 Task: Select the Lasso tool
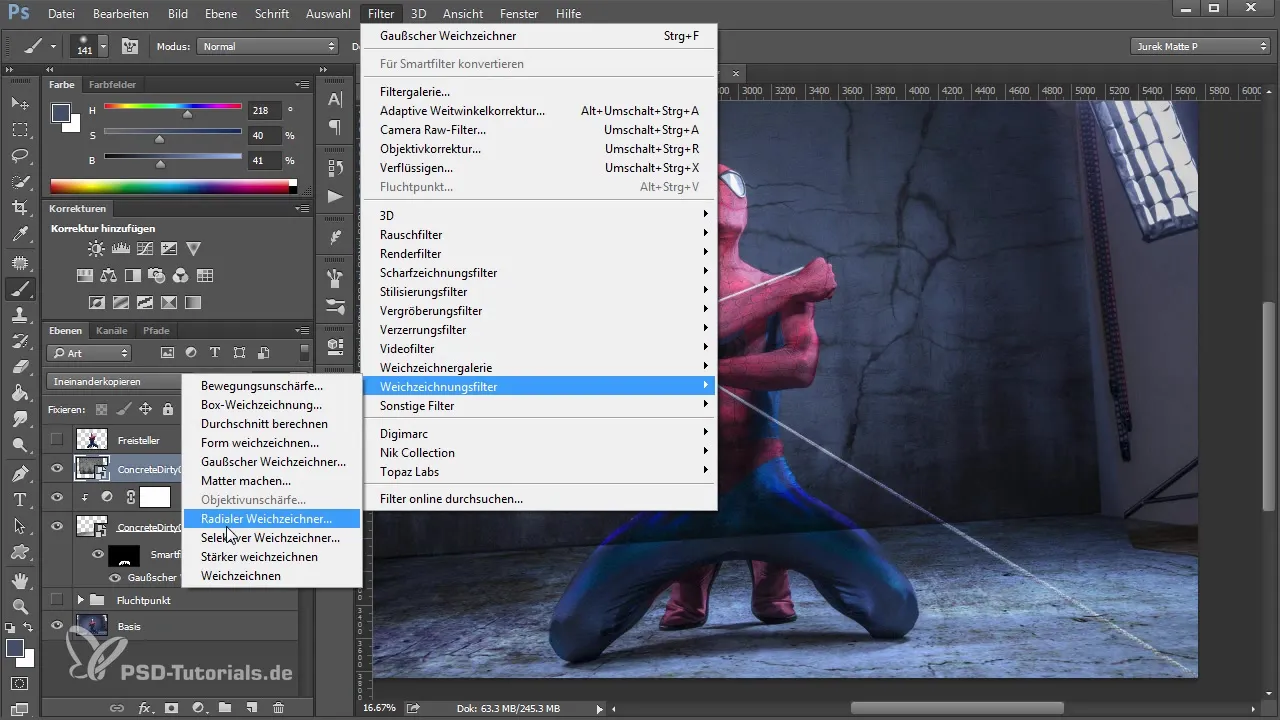pos(19,155)
